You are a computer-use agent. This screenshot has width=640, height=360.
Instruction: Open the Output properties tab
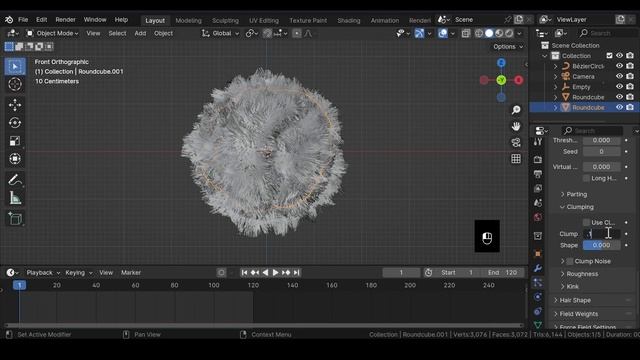coord(538,174)
